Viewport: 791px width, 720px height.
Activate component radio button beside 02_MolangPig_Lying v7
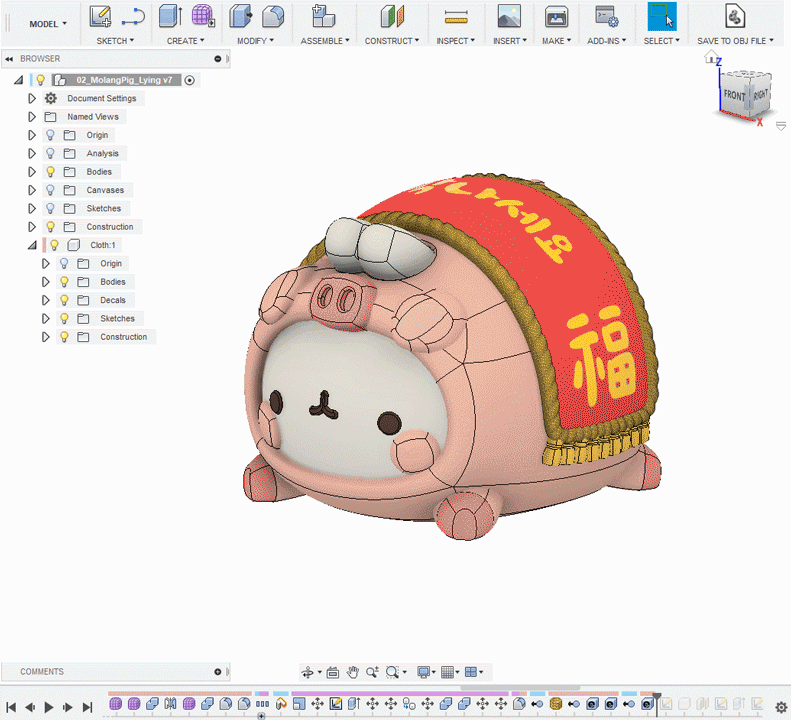click(x=190, y=80)
